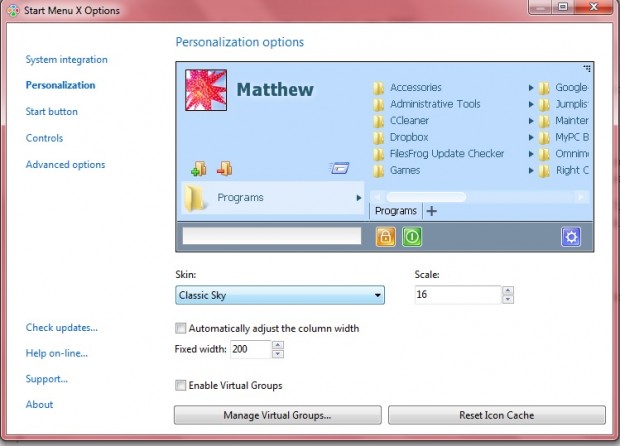Screen dimensions: 620x446
Task: Click the search box in preview menu
Action: click(x=272, y=236)
